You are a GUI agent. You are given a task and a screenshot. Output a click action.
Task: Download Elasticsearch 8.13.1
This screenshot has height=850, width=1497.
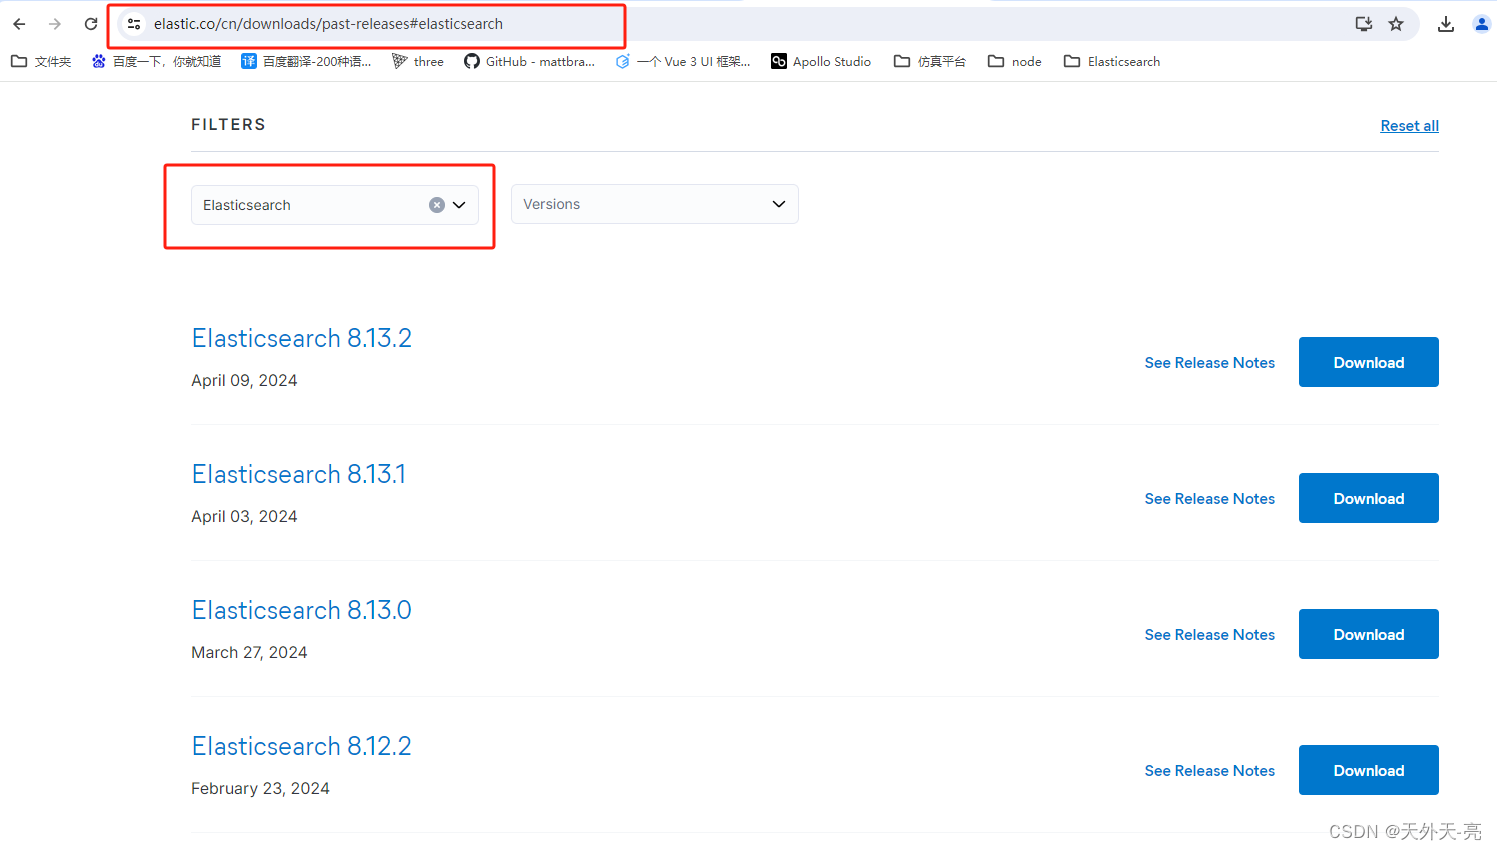[x=1369, y=498]
